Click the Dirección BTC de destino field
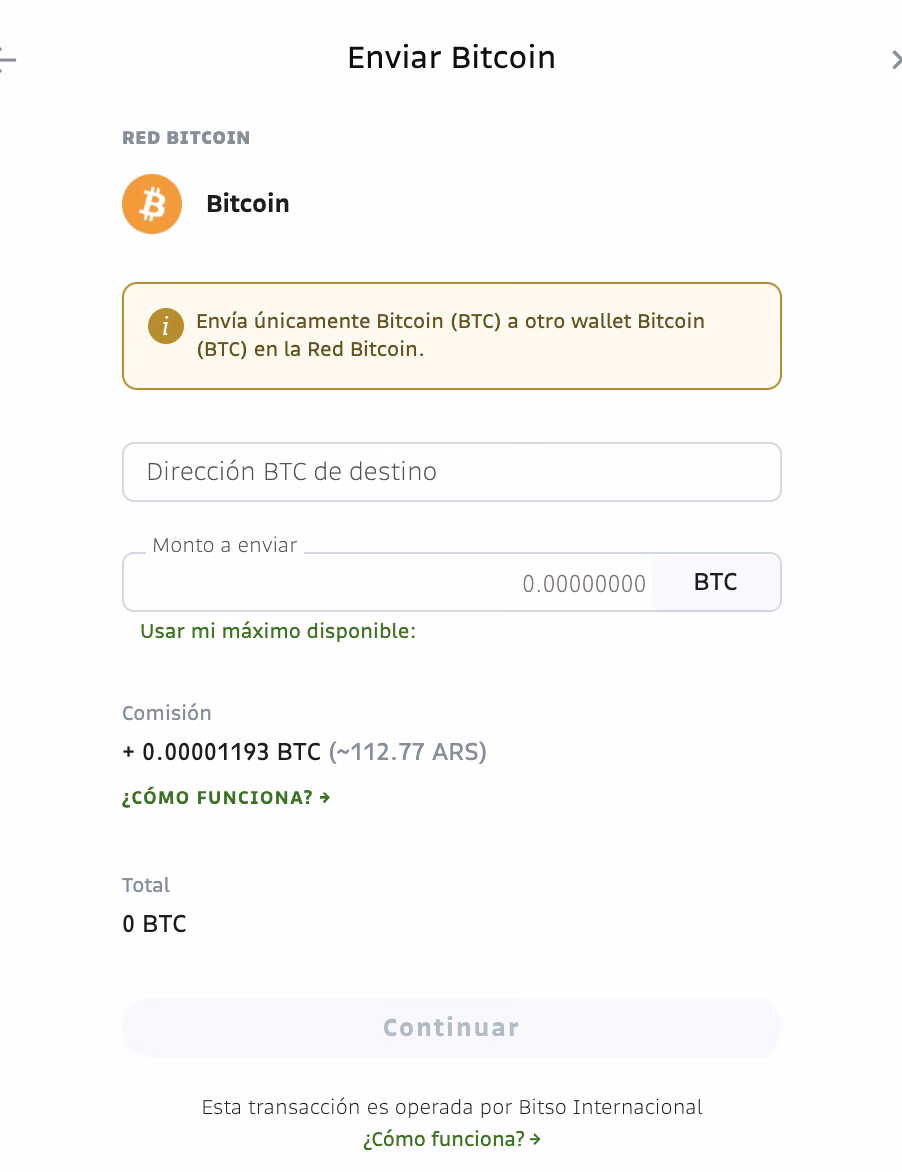 point(451,471)
